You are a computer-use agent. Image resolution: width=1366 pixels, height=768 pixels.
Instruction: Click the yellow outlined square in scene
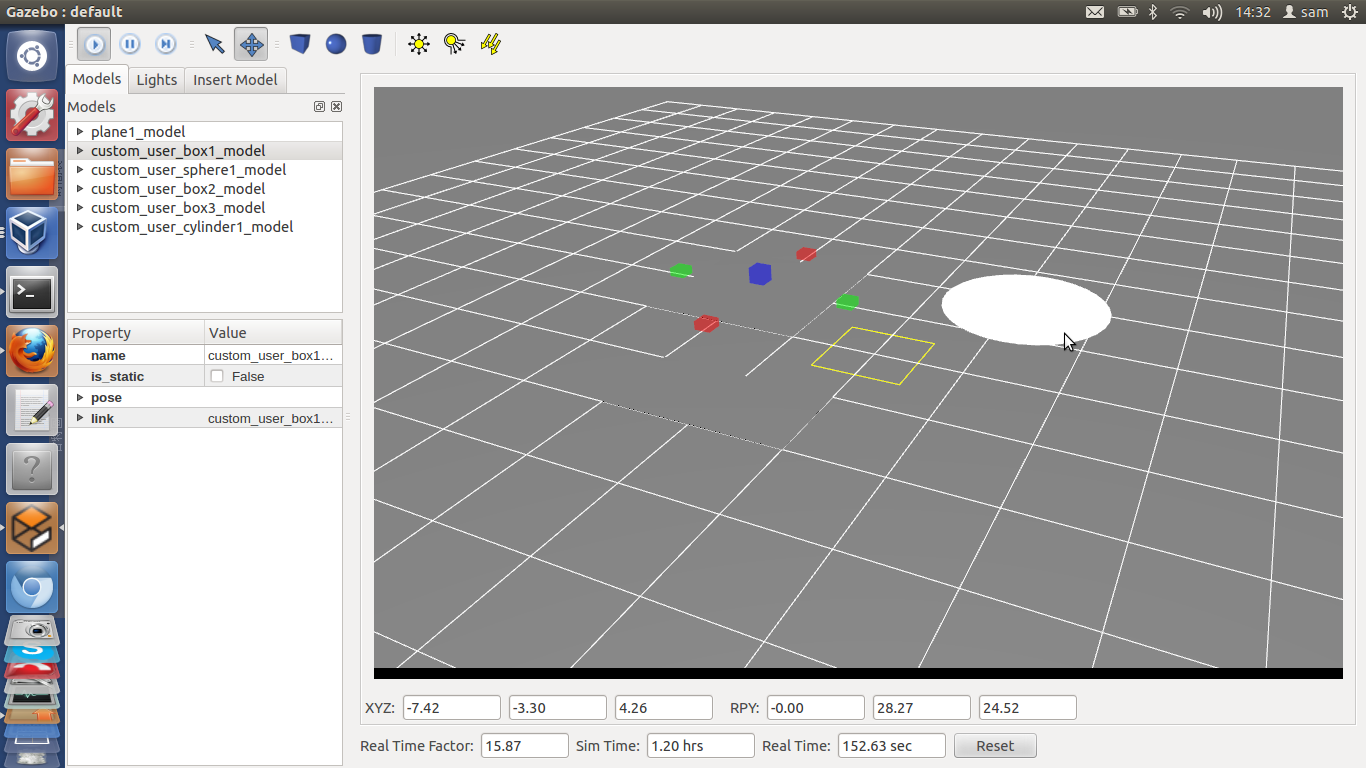(873, 356)
